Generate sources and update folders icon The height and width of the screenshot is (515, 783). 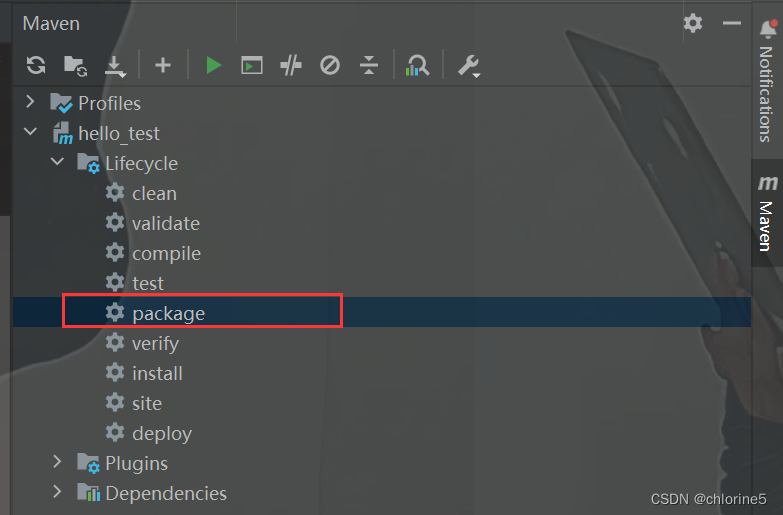pos(75,65)
